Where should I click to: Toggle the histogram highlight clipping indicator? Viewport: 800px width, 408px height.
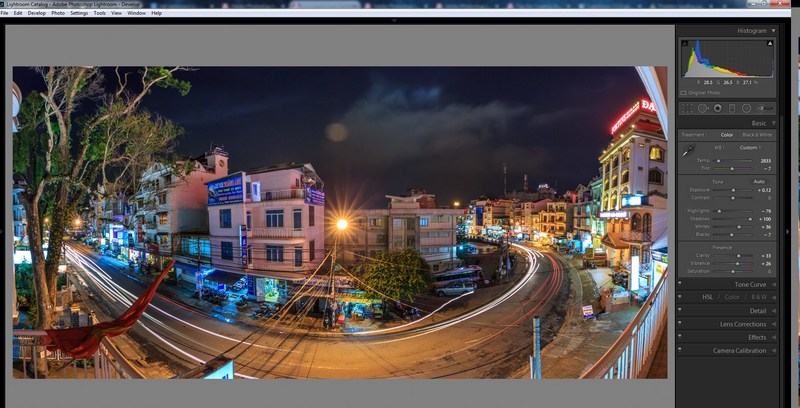[769, 43]
